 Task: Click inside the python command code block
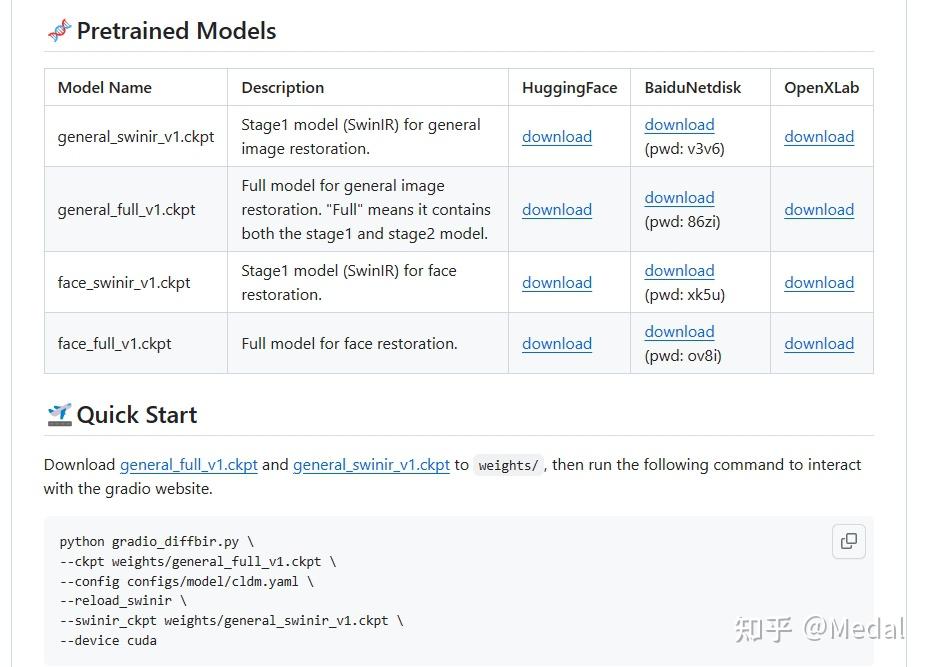coord(400,590)
